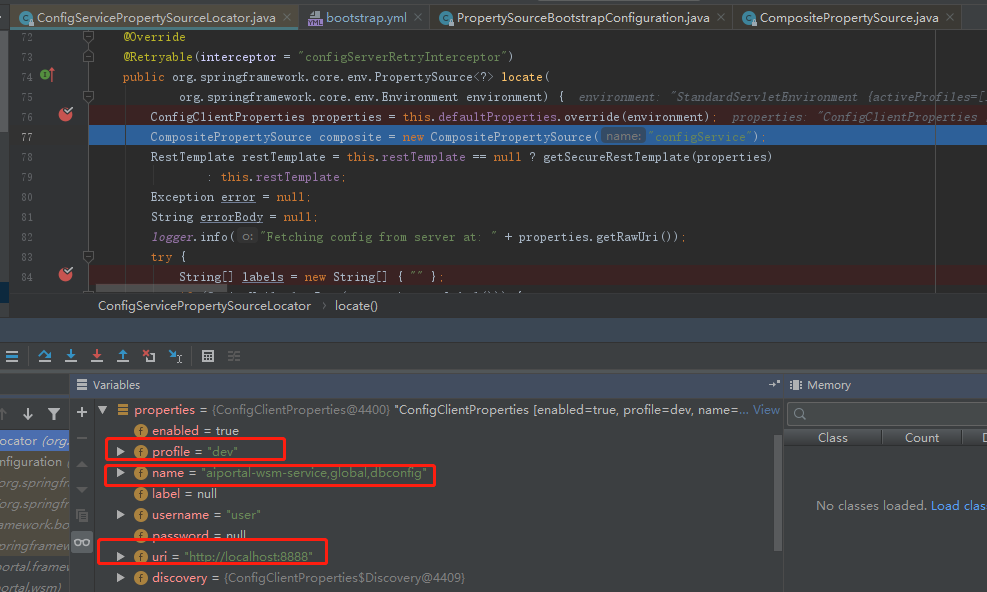987x592 pixels.
Task: Click the Filter frames funnel icon
Action: (x=54, y=414)
